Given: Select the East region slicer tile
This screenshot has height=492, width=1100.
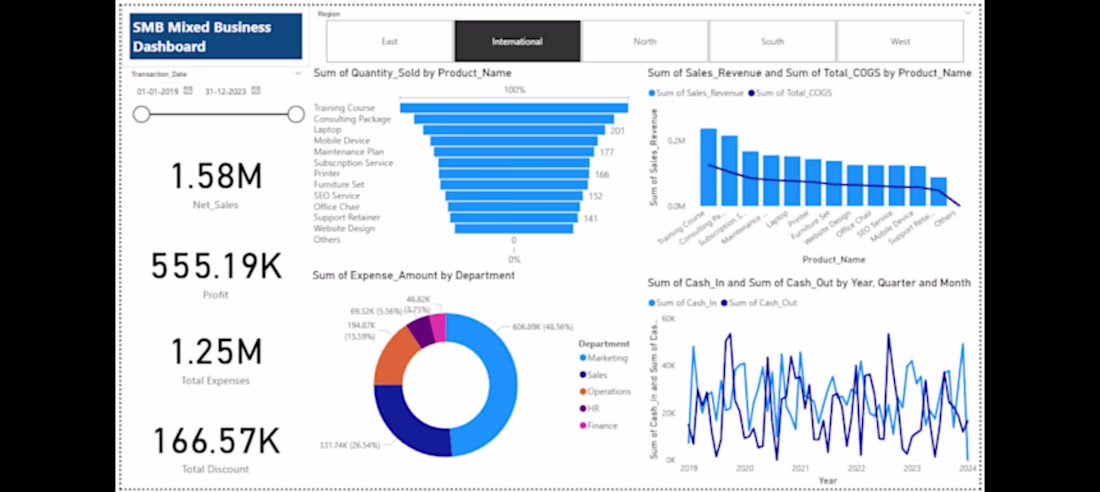Looking at the screenshot, I should (x=389, y=41).
